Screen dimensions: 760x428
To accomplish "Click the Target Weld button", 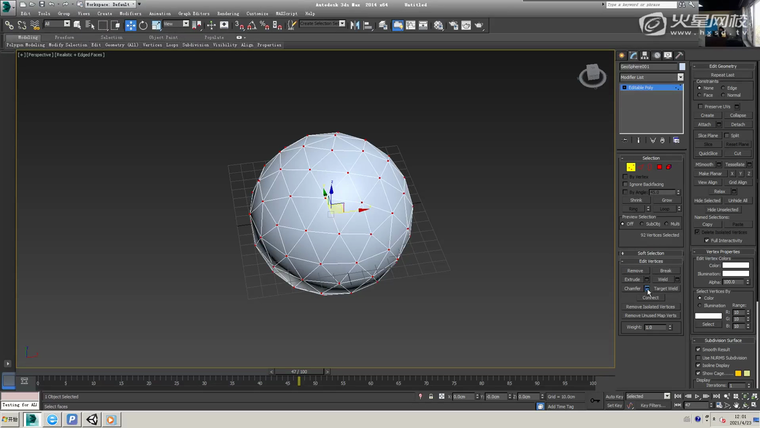I will coord(666,288).
